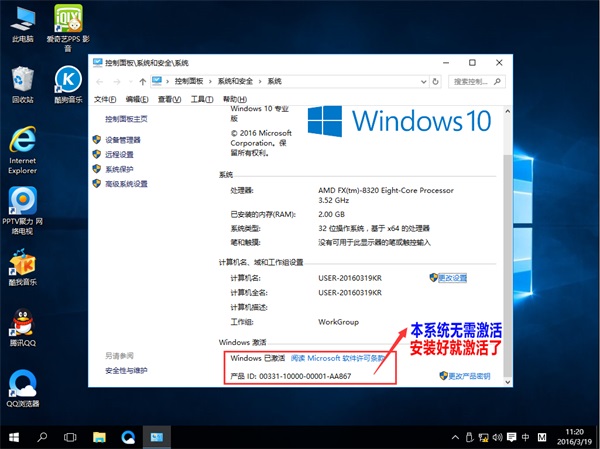This screenshot has height=449, width=600.
Task: Open the 腾讯QQ desktop icon
Action: (x=22, y=324)
